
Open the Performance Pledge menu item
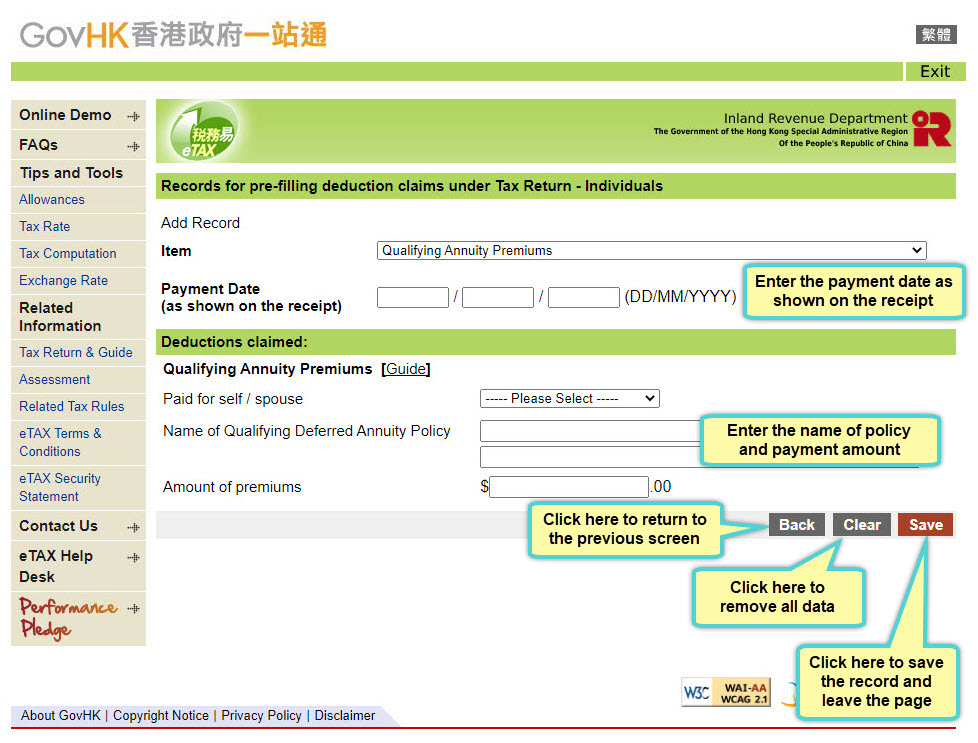point(68,618)
